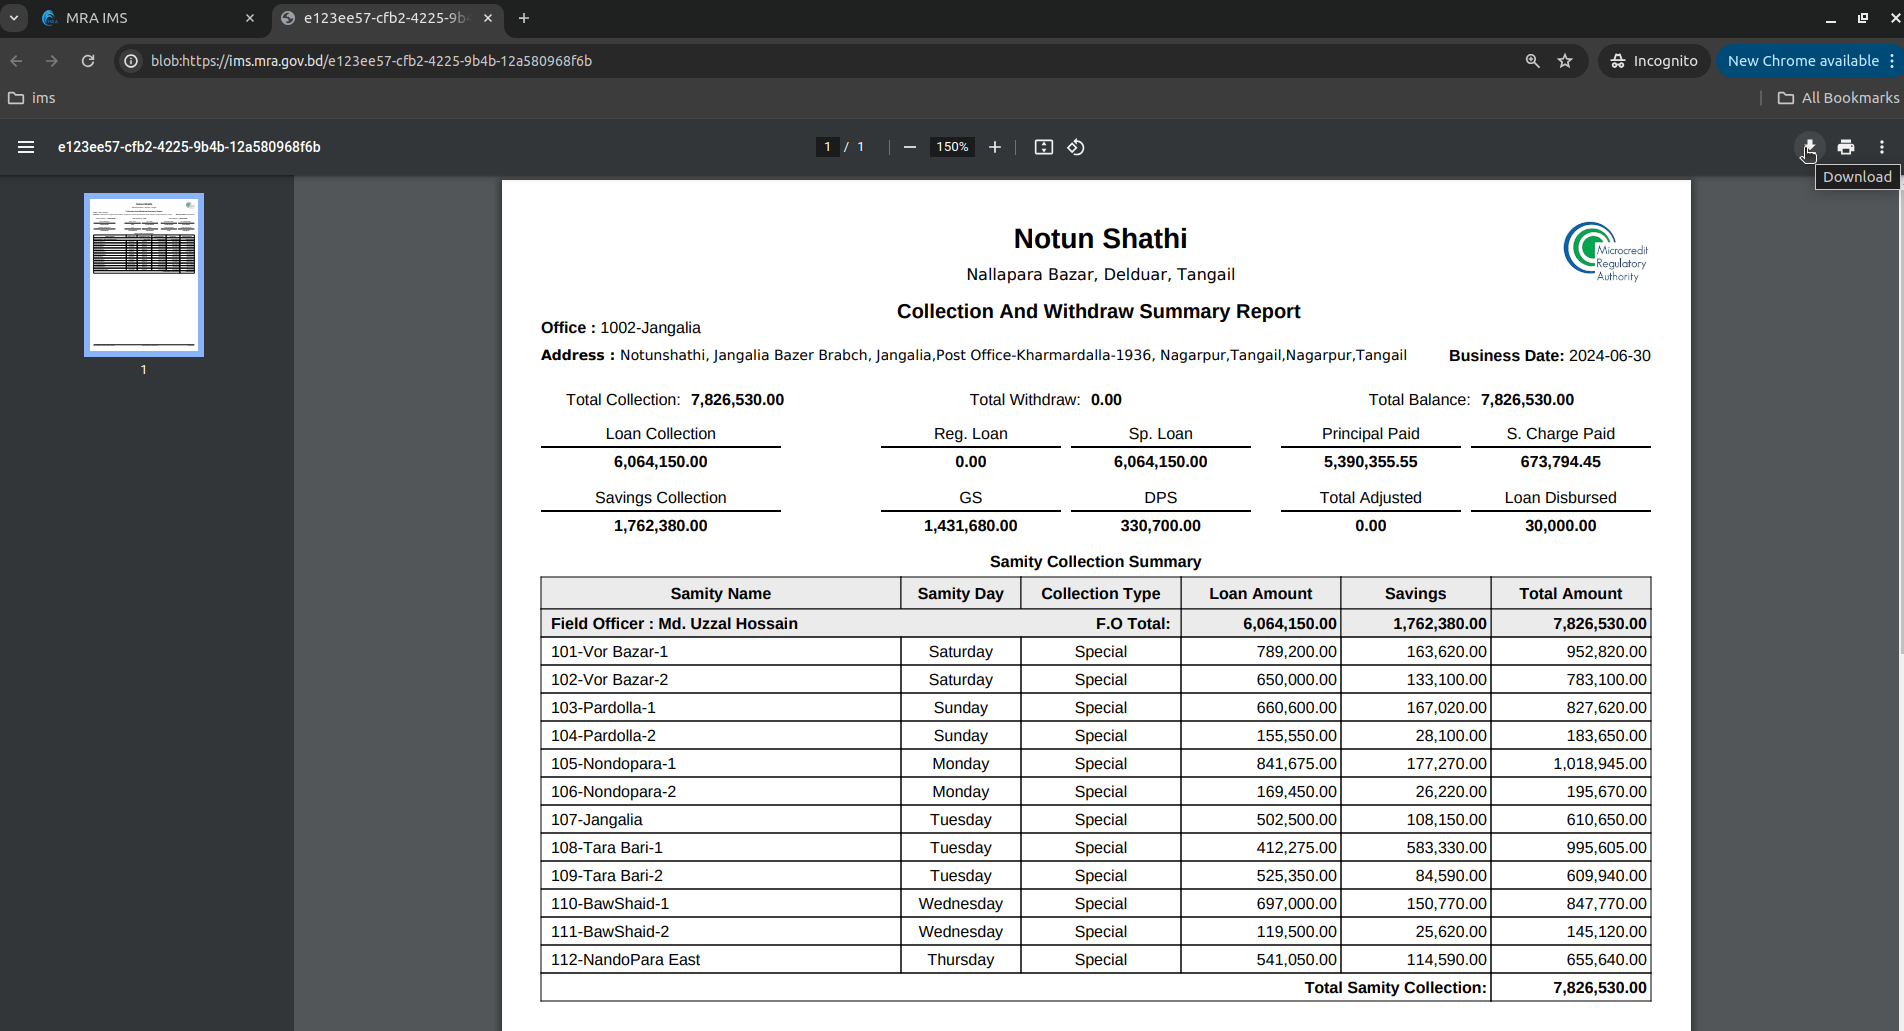Click the Samity Day column header
This screenshot has height=1031, width=1904.
click(x=960, y=593)
